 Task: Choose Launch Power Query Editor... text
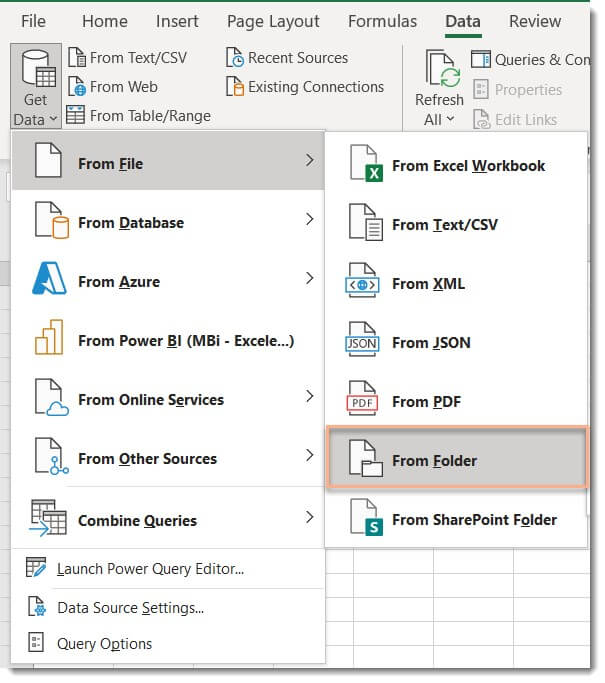point(151,570)
